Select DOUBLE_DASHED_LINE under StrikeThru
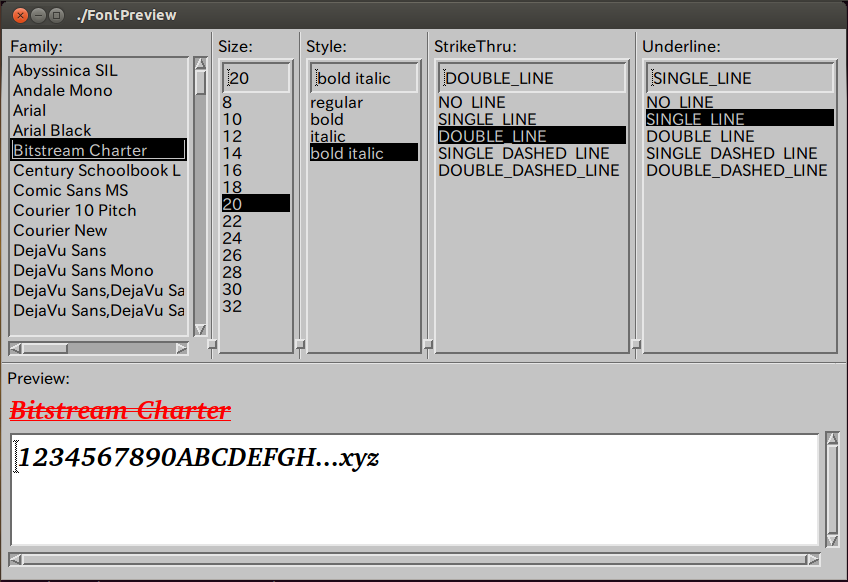Screen dimensions: 848x582 532,170
